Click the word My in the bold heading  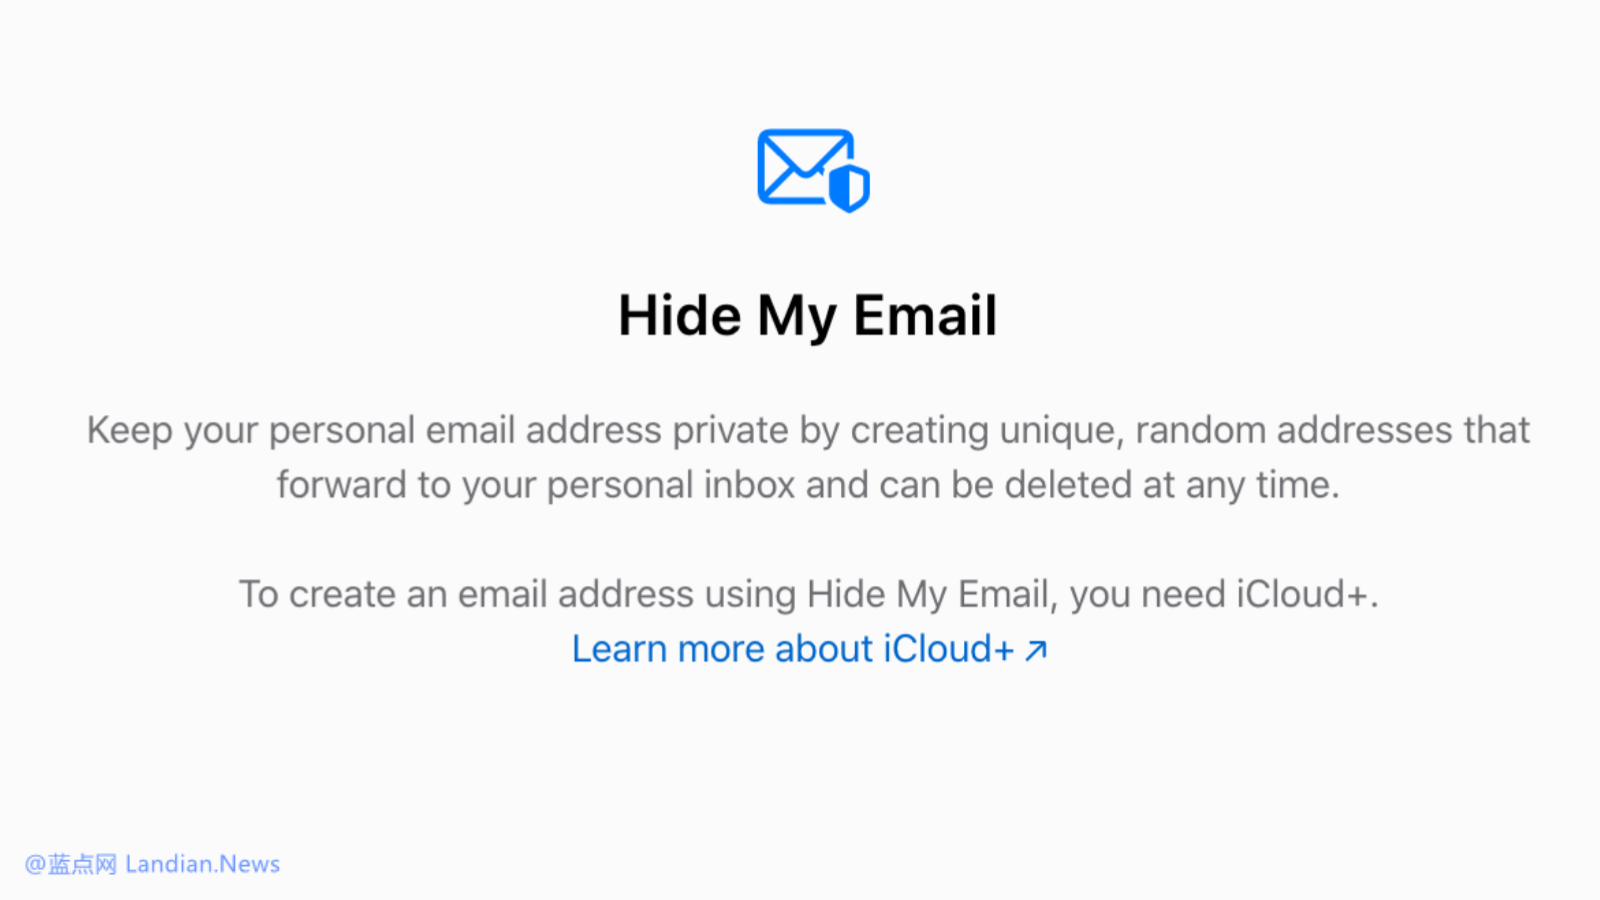[x=796, y=318]
